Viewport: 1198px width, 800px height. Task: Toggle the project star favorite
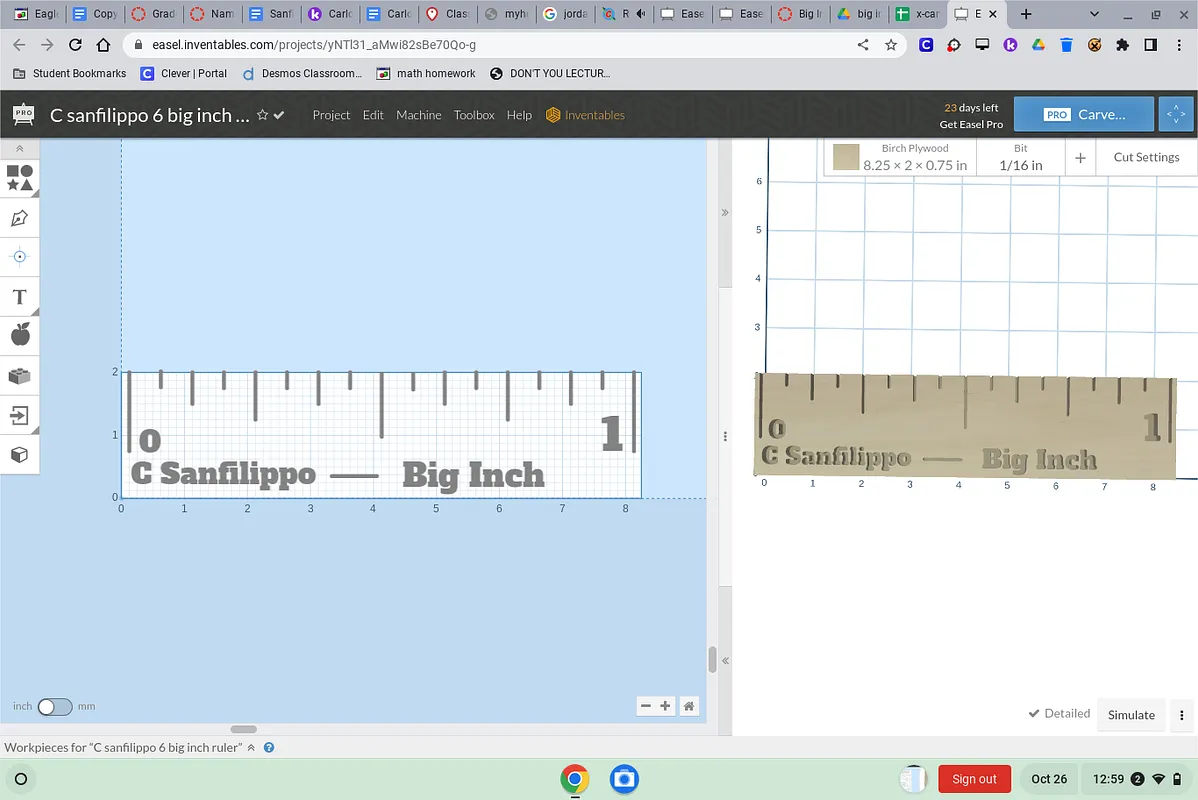click(263, 115)
